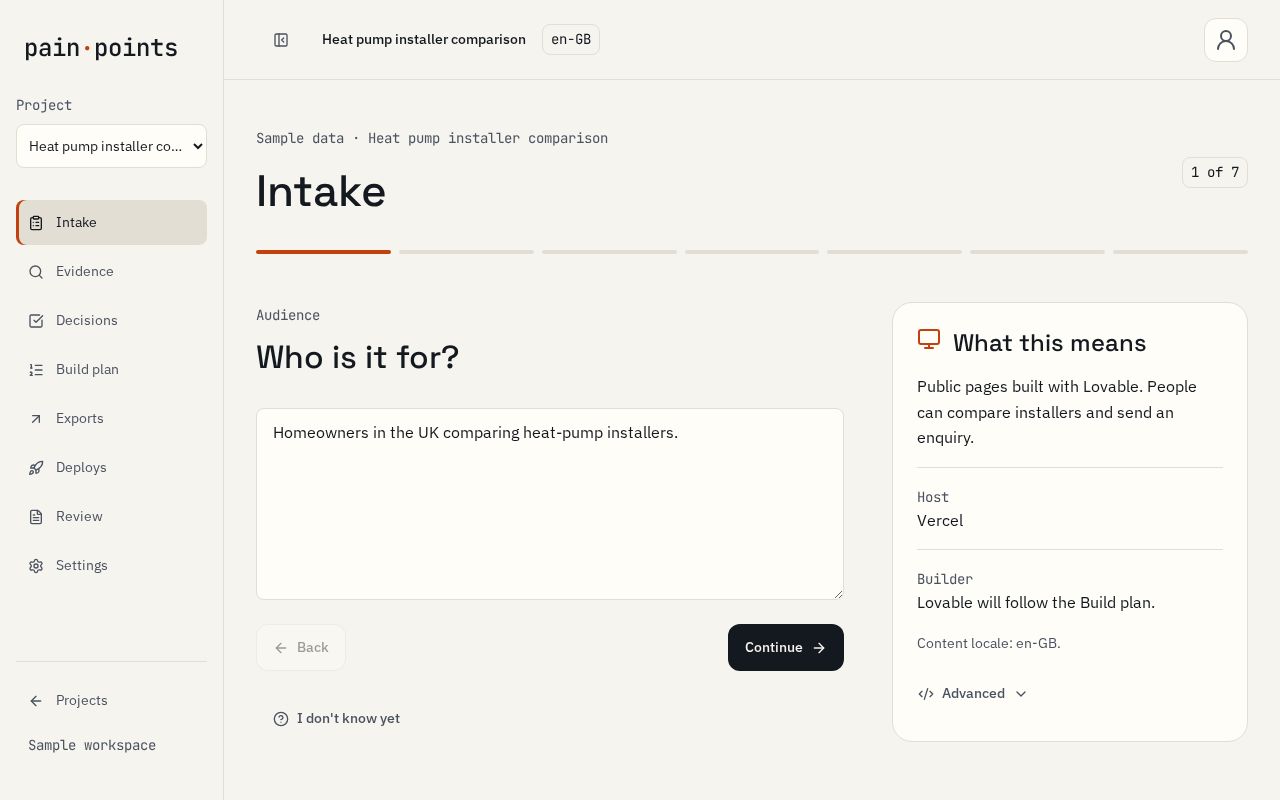The width and height of the screenshot is (1280, 800).
Task: Click the Intake clipboard icon
Action: pos(36,223)
